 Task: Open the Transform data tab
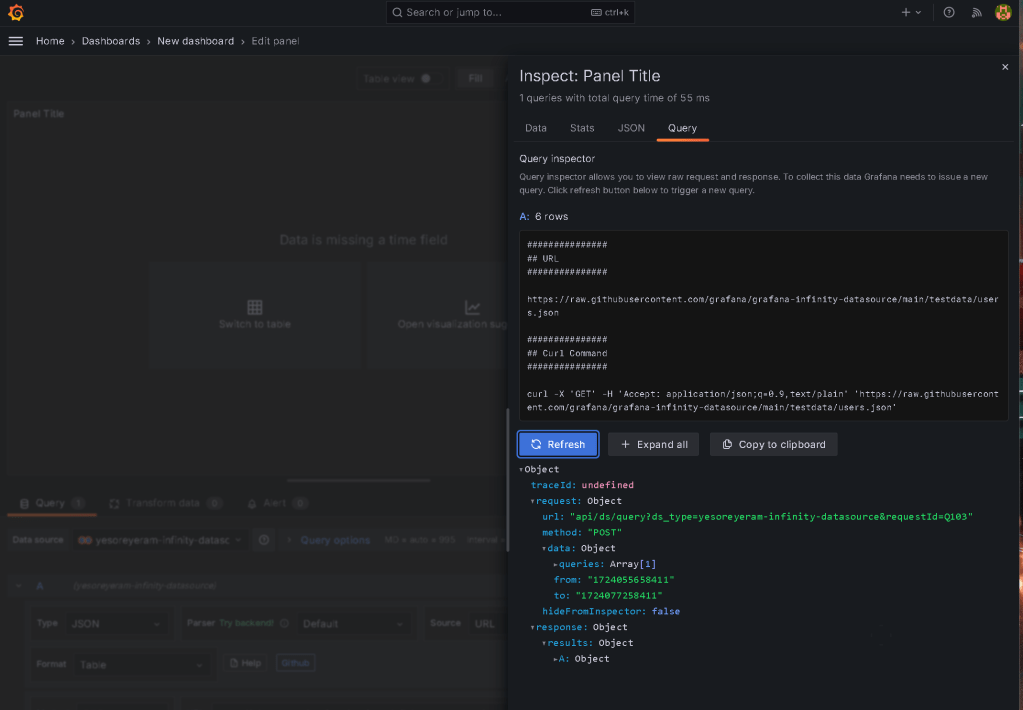pos(166,503)
